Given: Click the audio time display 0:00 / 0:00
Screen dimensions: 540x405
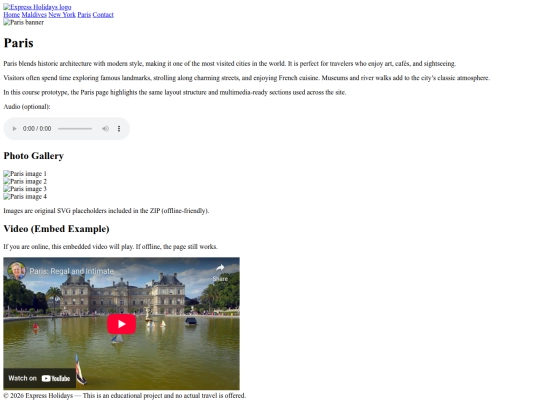Looking at the screenshot, I should click(x=37, y=129).
